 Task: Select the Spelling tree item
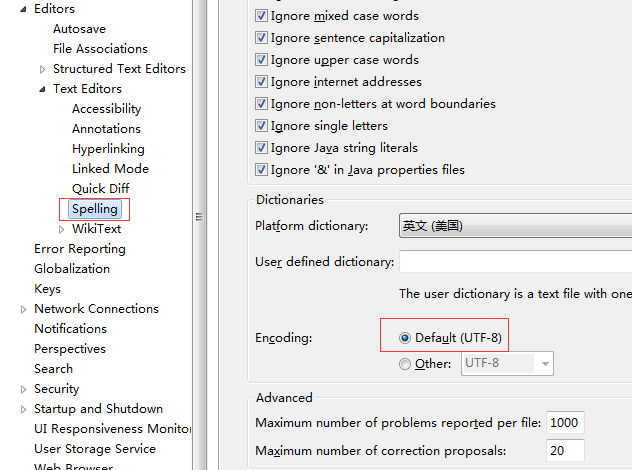pyautogui.click(x=95, y=209)
